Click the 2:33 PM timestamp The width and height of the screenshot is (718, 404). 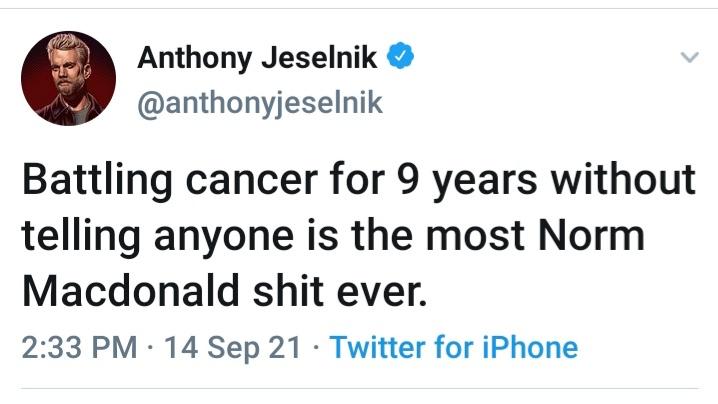coord(79,347)
